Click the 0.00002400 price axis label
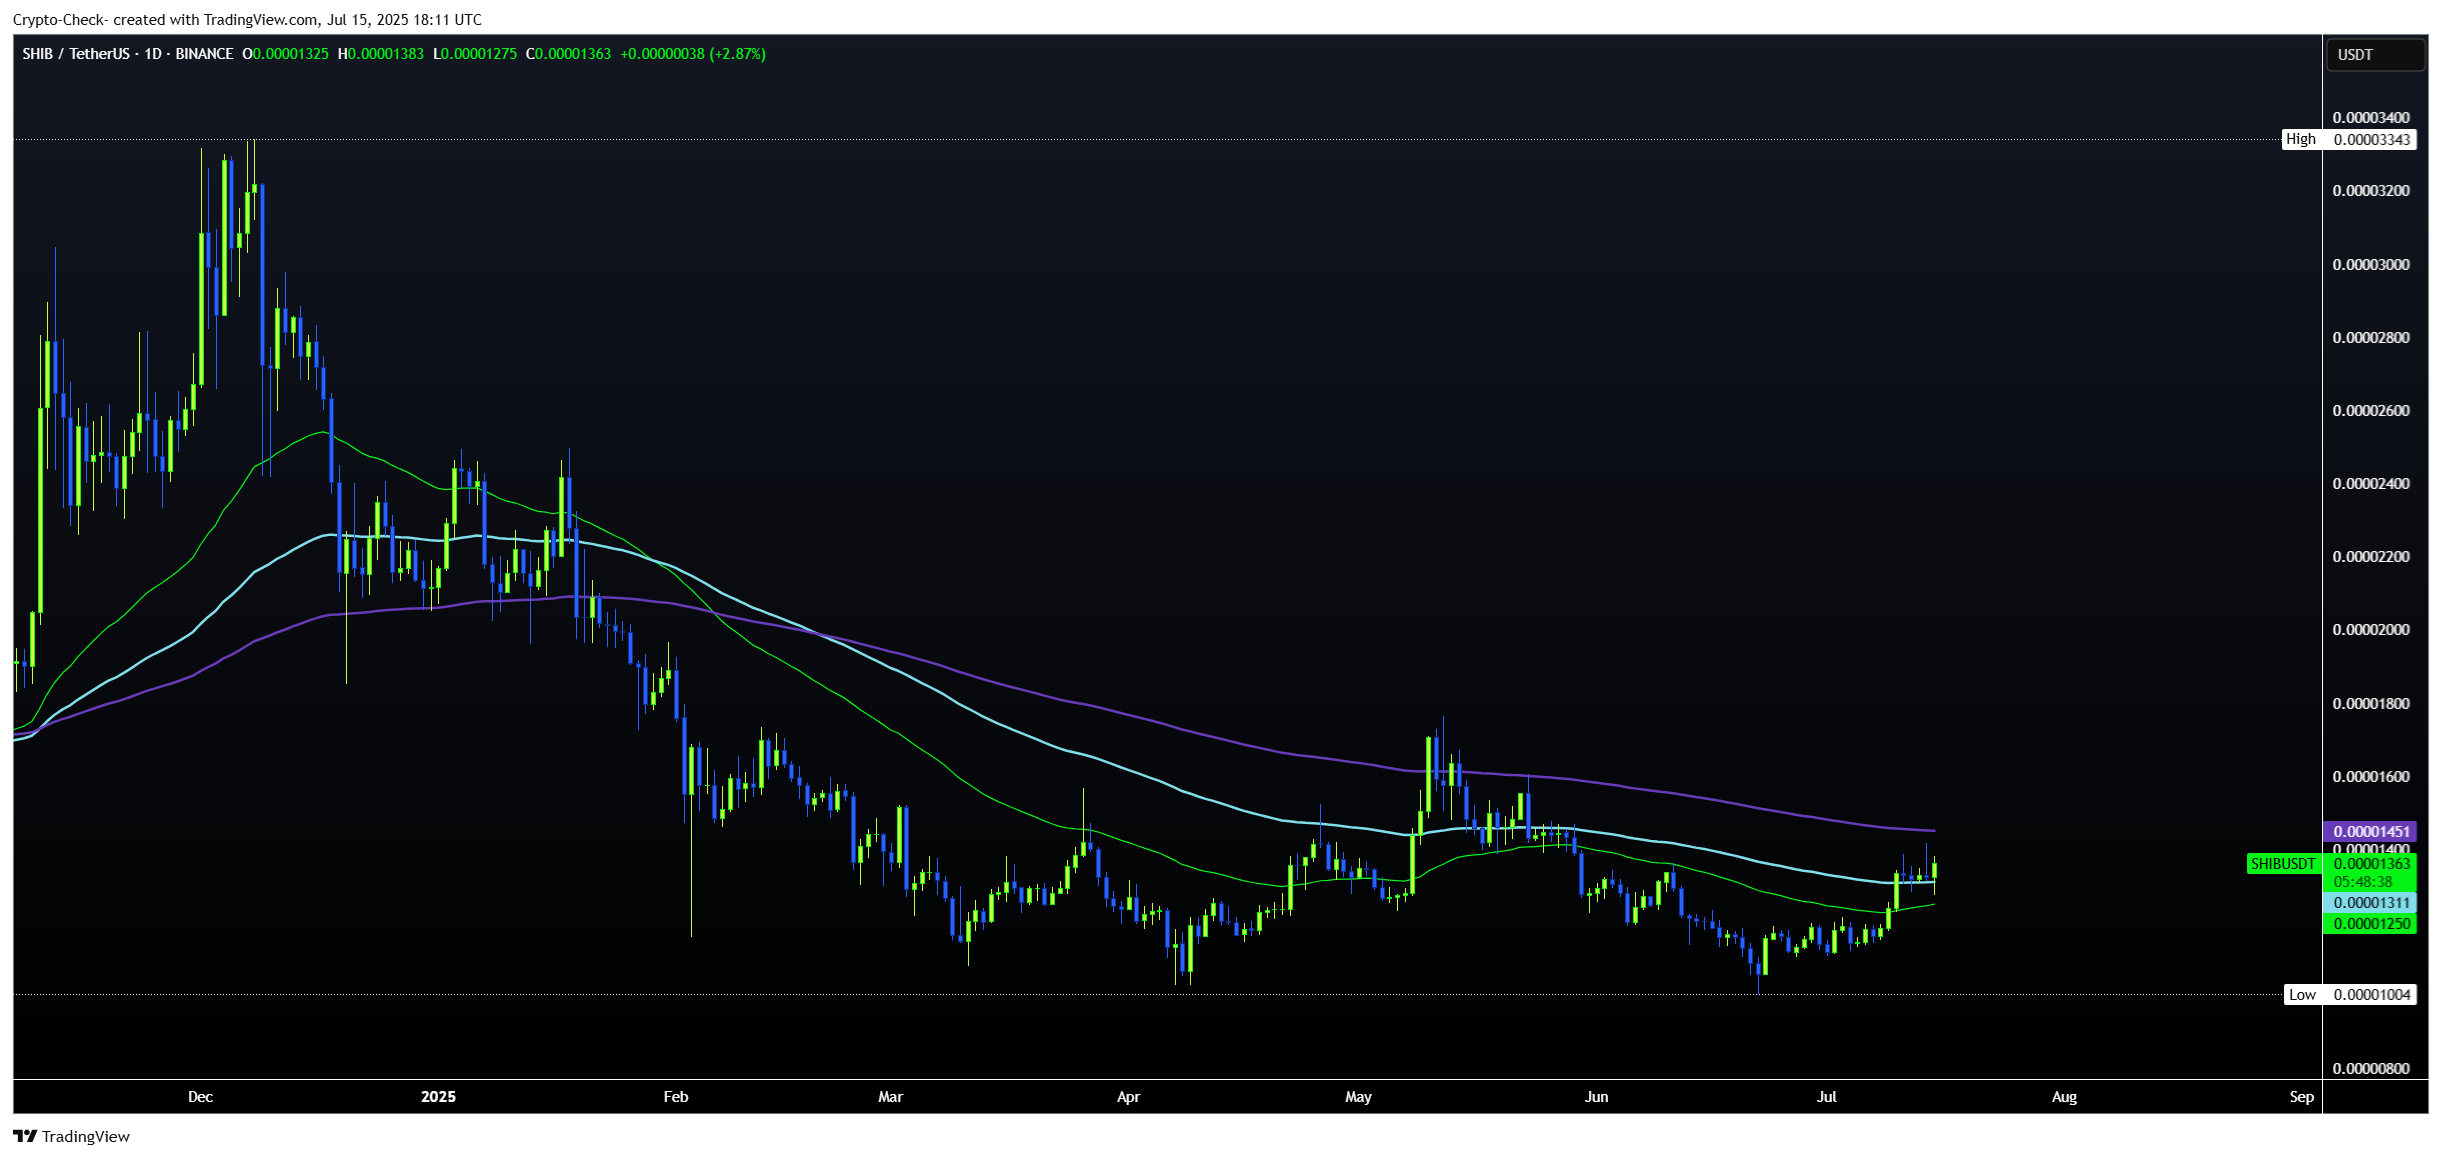The height and width of the screenshot is (1158, 2442). tap(2371, 484)
